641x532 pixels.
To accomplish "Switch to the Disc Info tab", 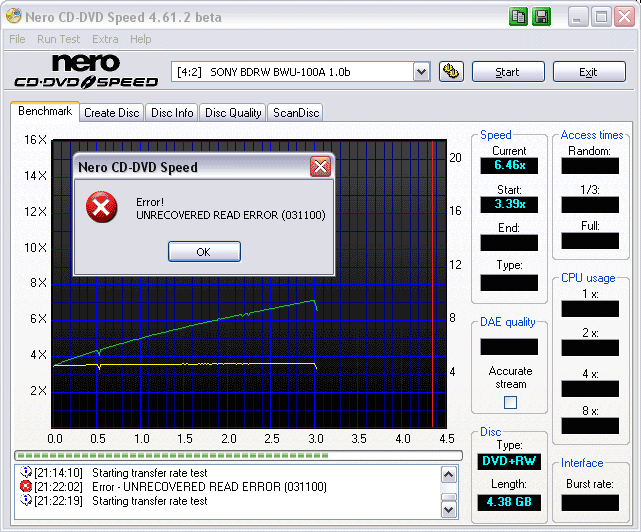I will coord(172,113).
